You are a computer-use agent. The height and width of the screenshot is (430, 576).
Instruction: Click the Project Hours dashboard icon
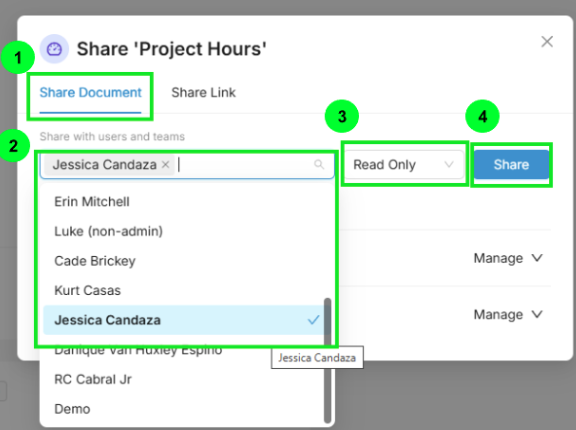pos(54,49)
